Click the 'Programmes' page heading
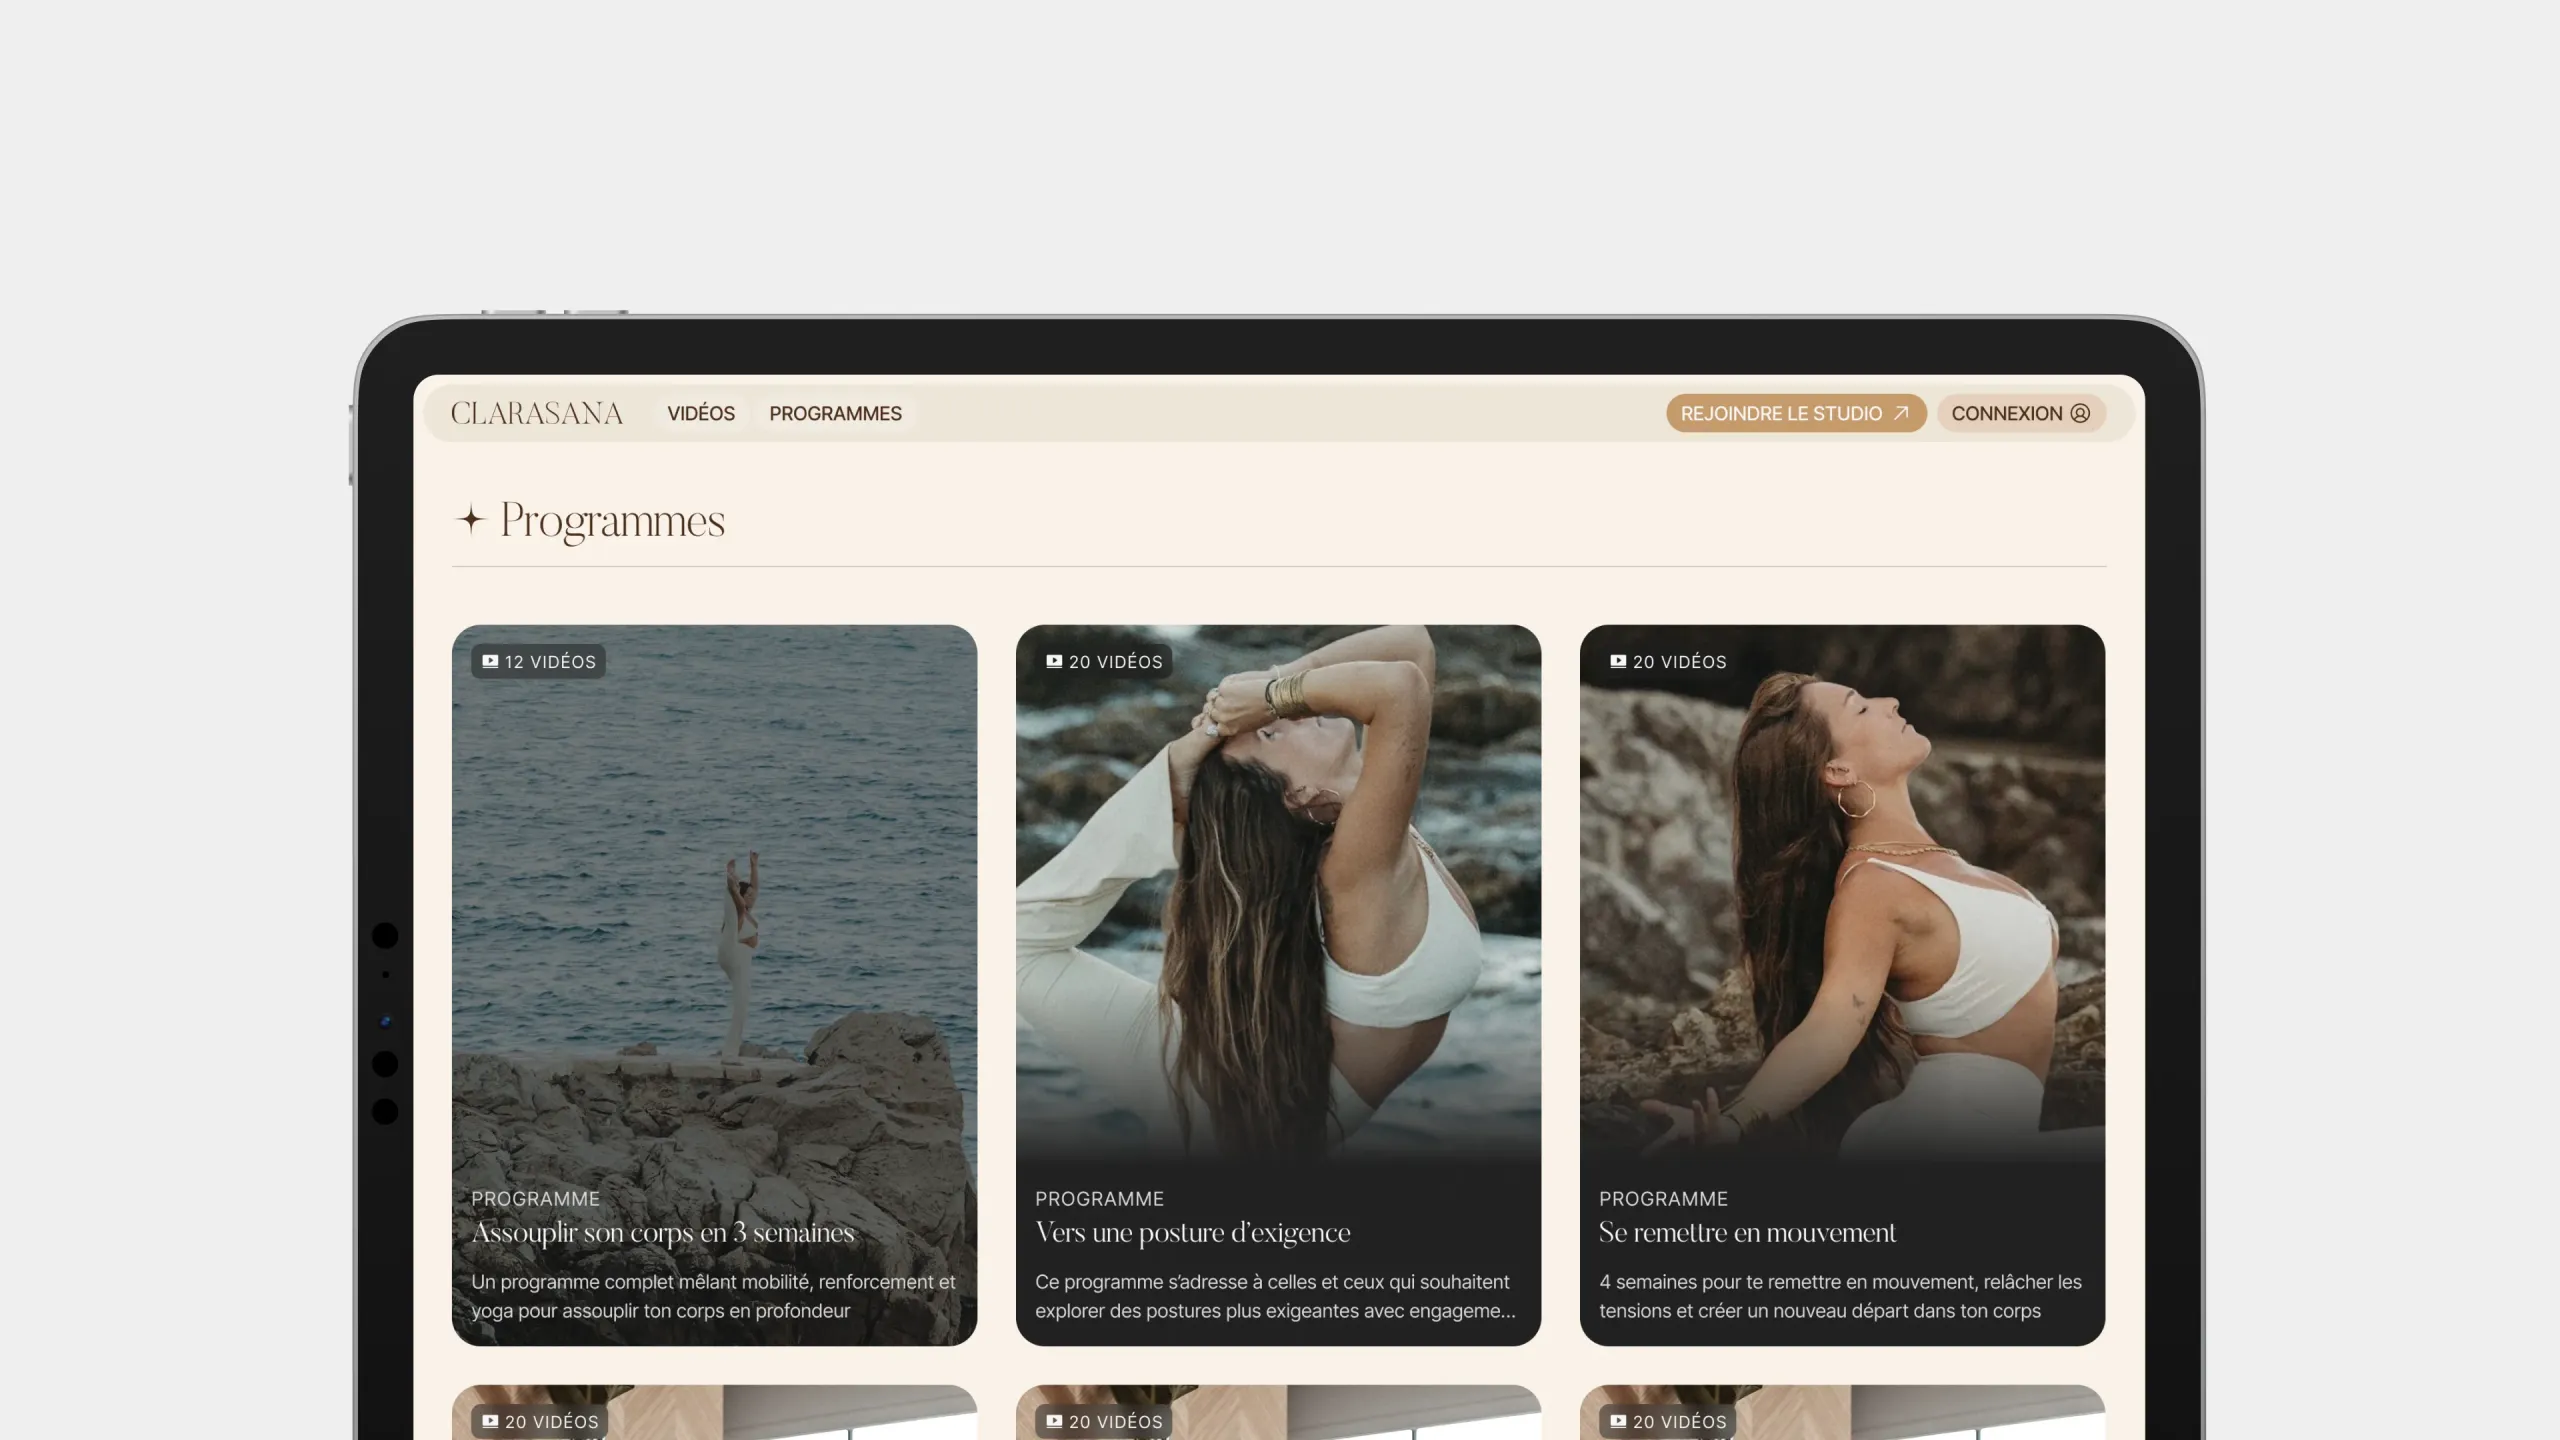This screenshot has width=2560, height=1440. [612, 520]
